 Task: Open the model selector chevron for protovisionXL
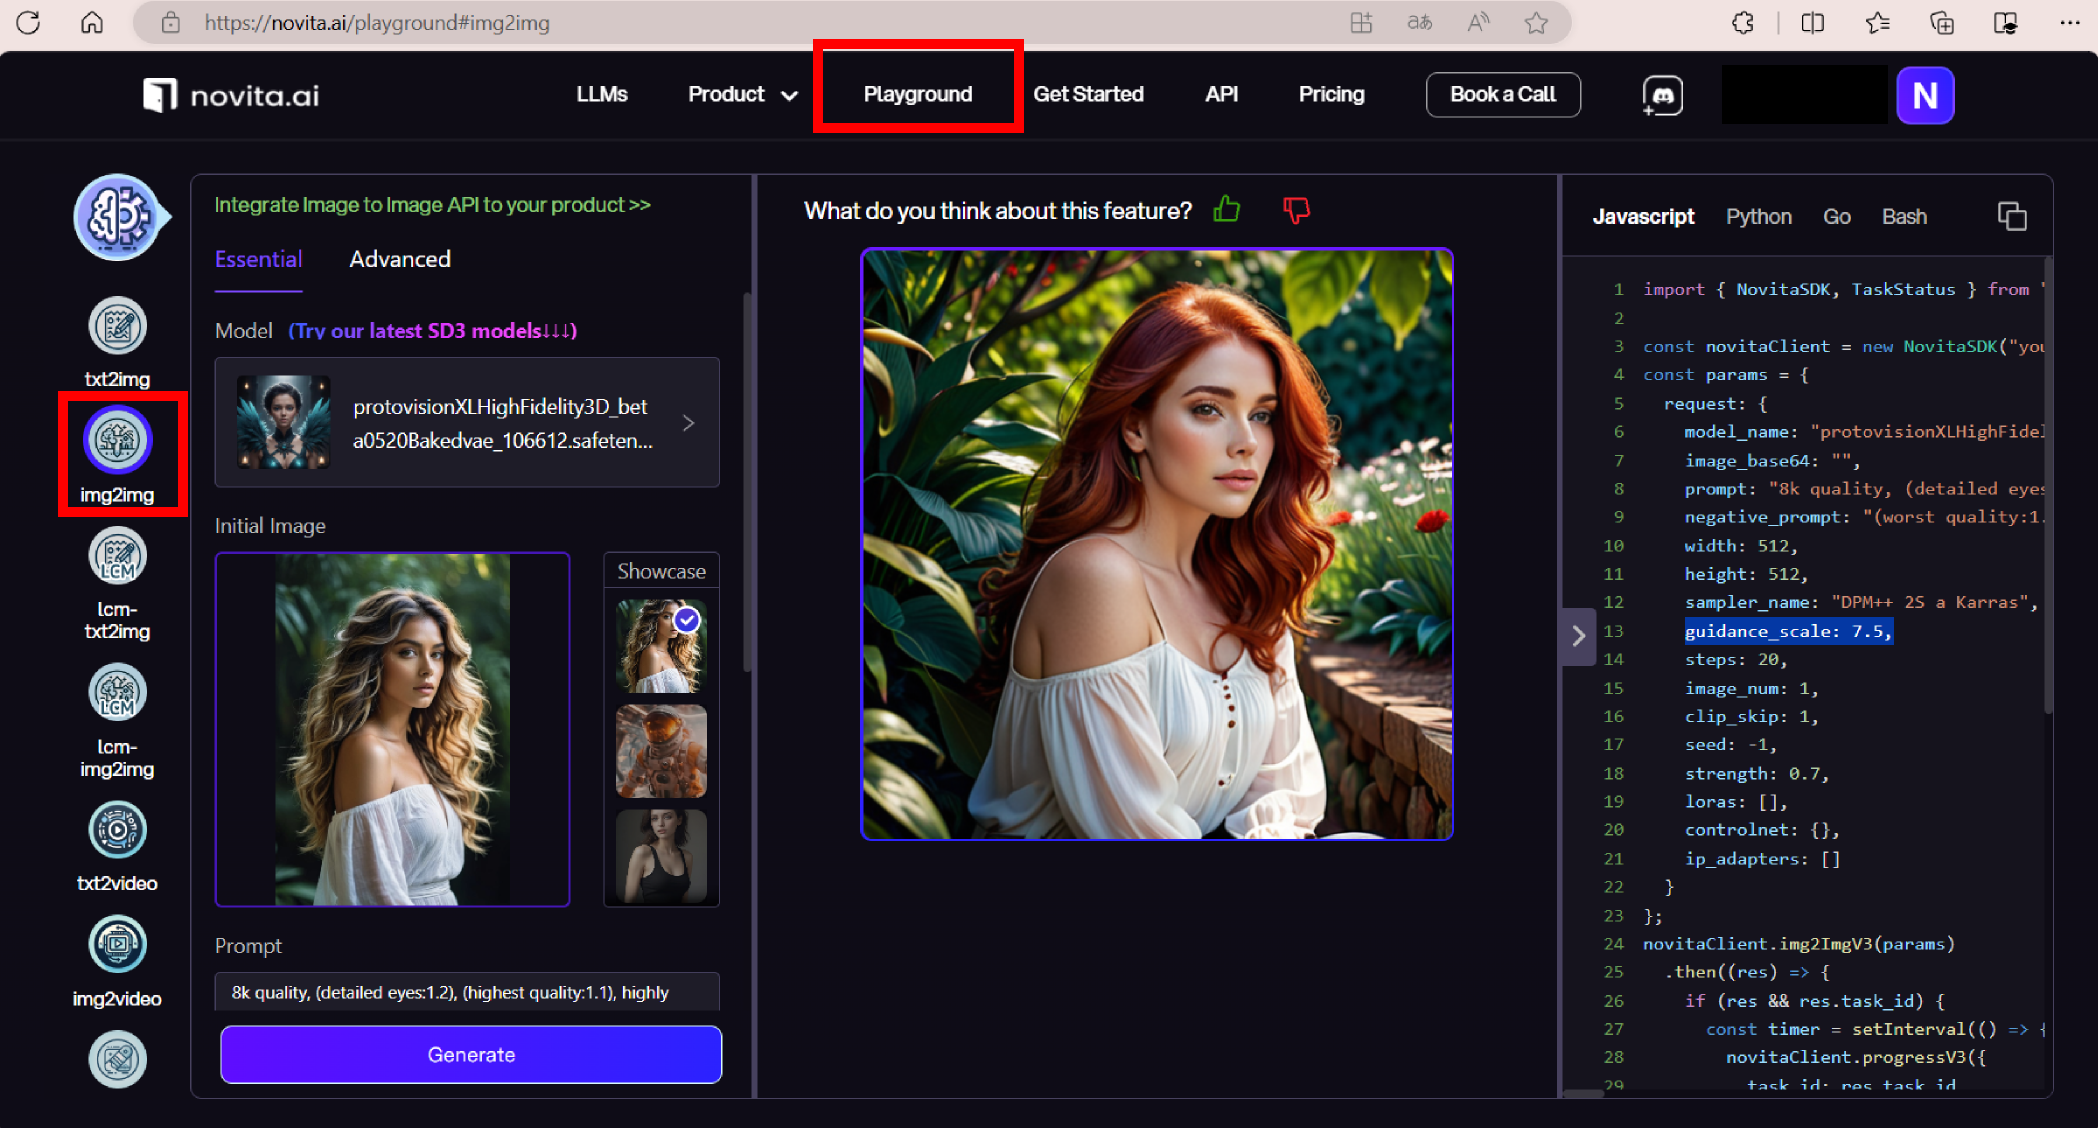[x=688, y=423]
